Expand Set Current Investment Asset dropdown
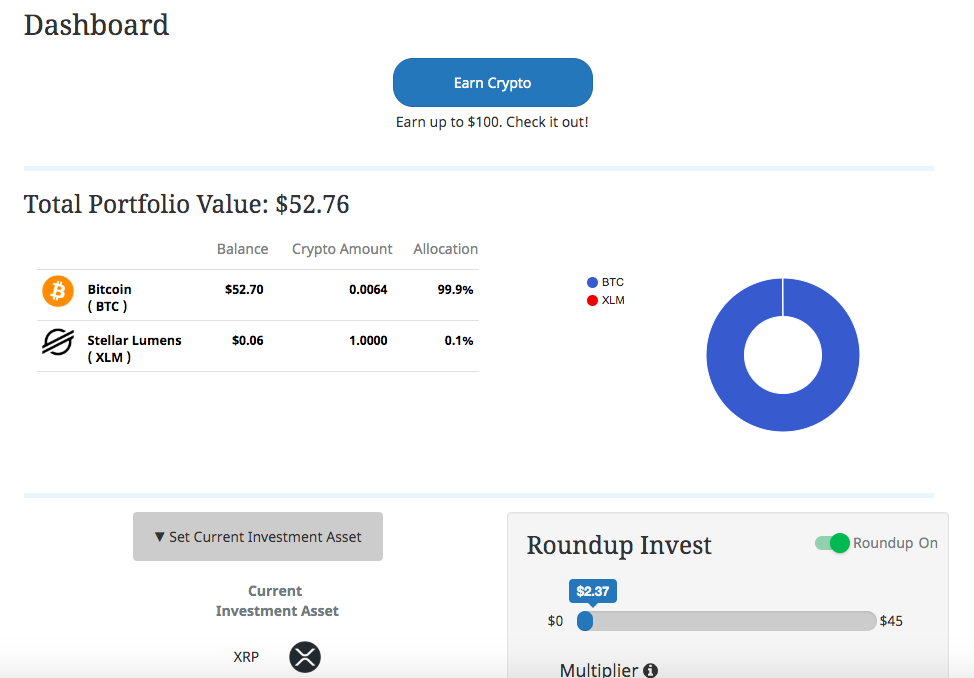This screenshot has width=974, height=678. point(258,537)
